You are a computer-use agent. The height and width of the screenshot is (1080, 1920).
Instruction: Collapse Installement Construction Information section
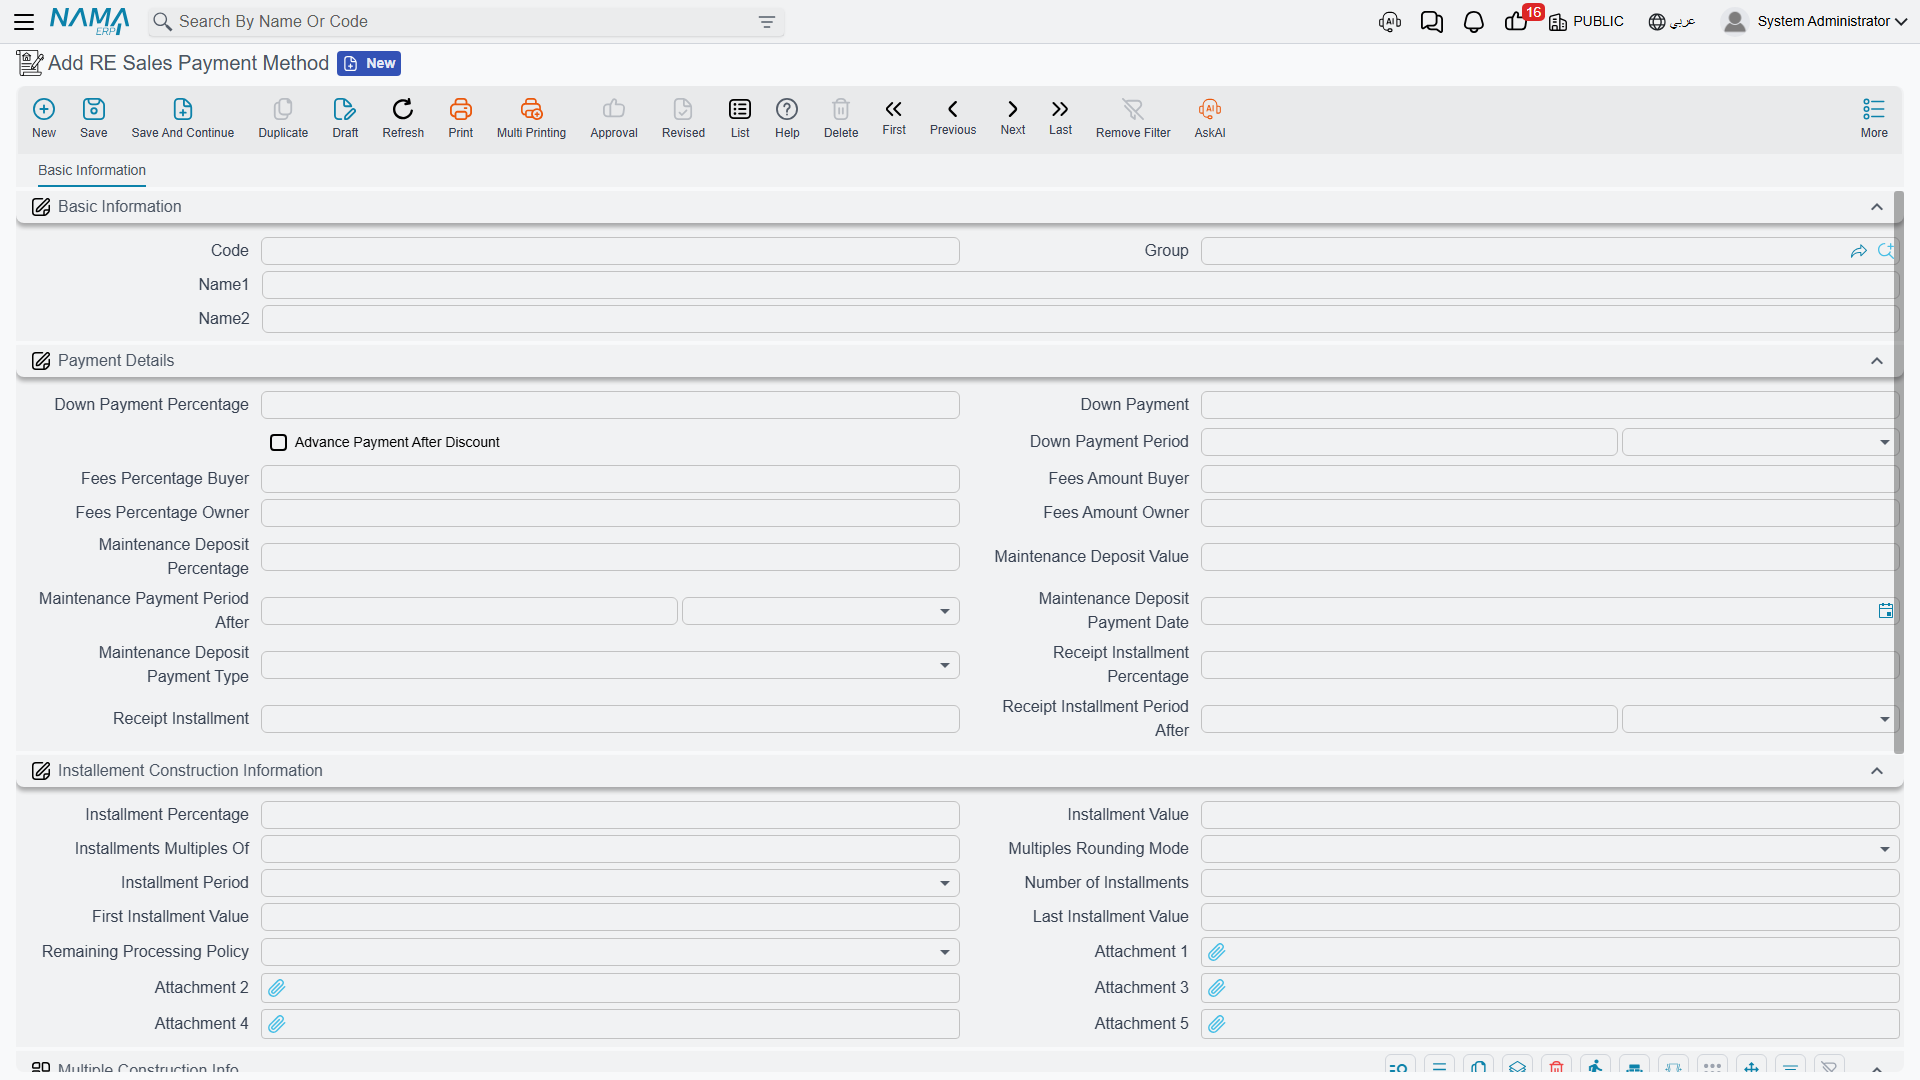point(1877,771)
